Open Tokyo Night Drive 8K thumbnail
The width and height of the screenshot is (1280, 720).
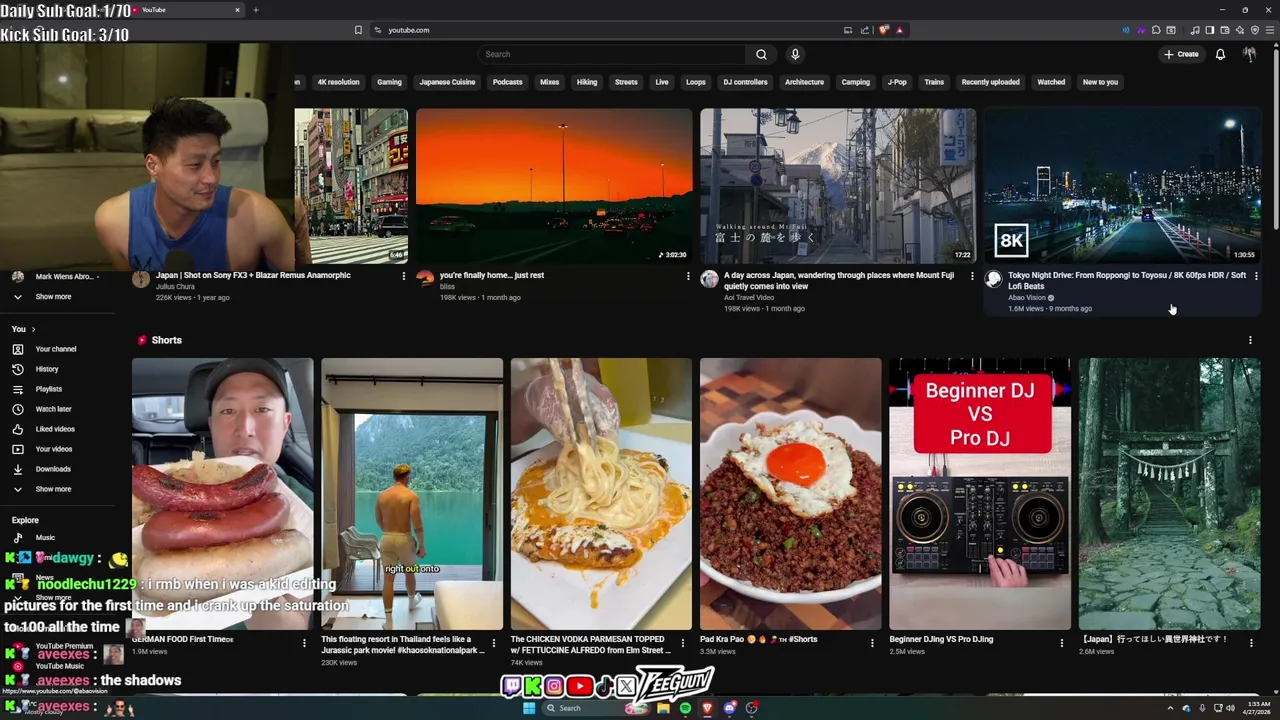1122,186
